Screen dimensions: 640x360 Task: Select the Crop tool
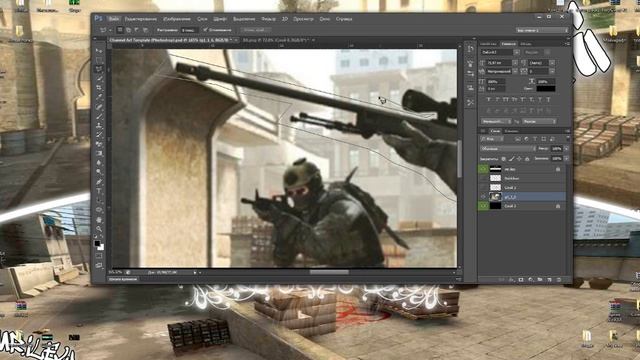(99, 88)
